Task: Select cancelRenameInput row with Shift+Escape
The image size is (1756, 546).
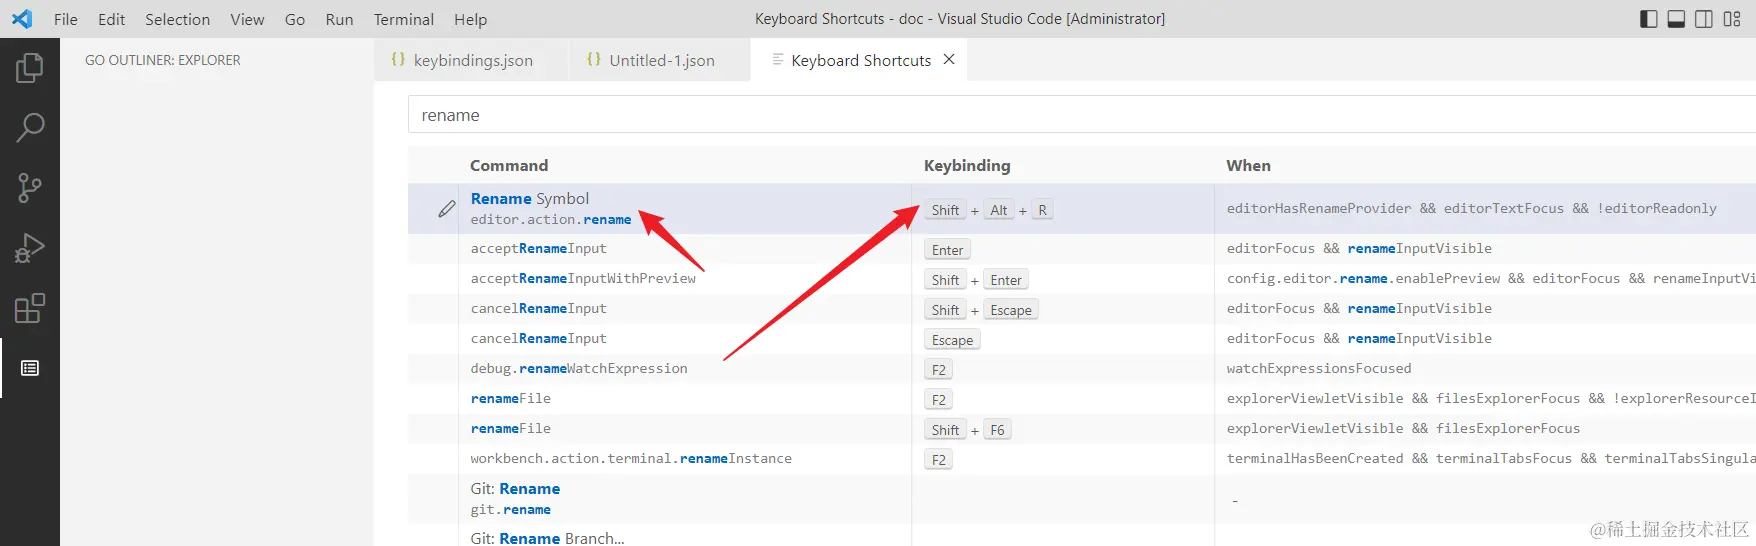Action: pyautogui.click(x=1082, y=309)
